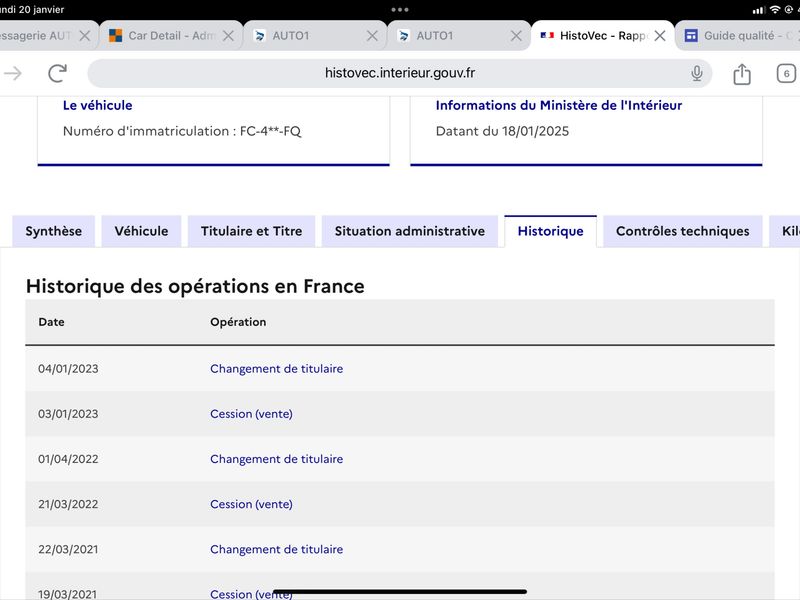Viewport: 800px width, 600px height.
Task: Close the HistoVec tab
Action: point(660,36)
